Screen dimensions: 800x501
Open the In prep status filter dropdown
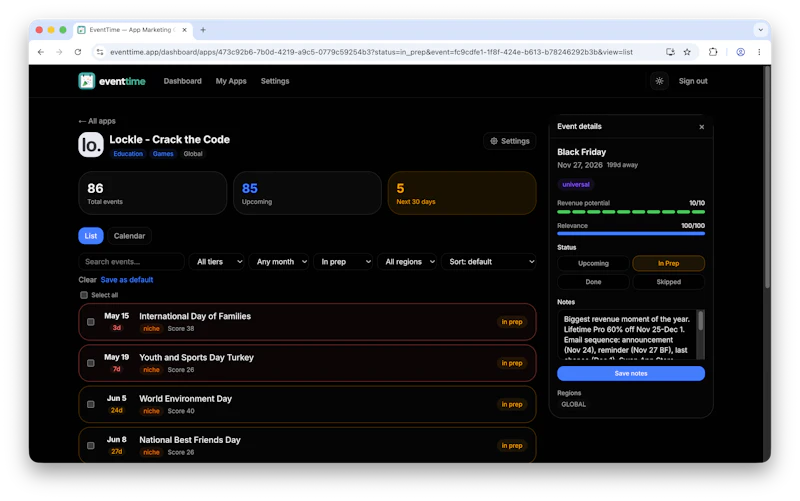[343, 262]
